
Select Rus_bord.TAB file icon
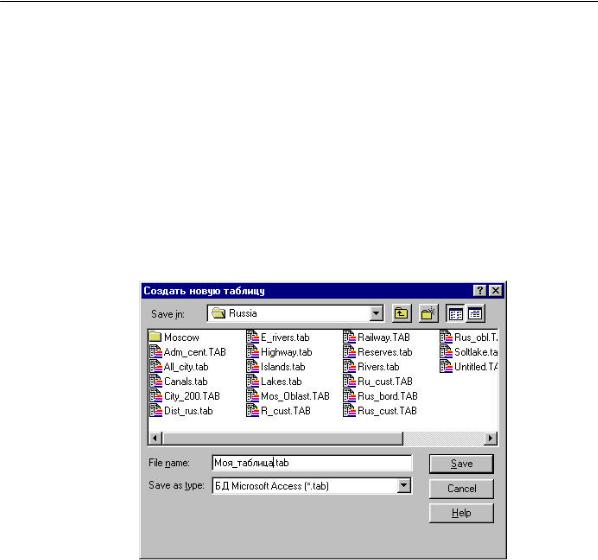pyautogui.click(x=349, y=396)
